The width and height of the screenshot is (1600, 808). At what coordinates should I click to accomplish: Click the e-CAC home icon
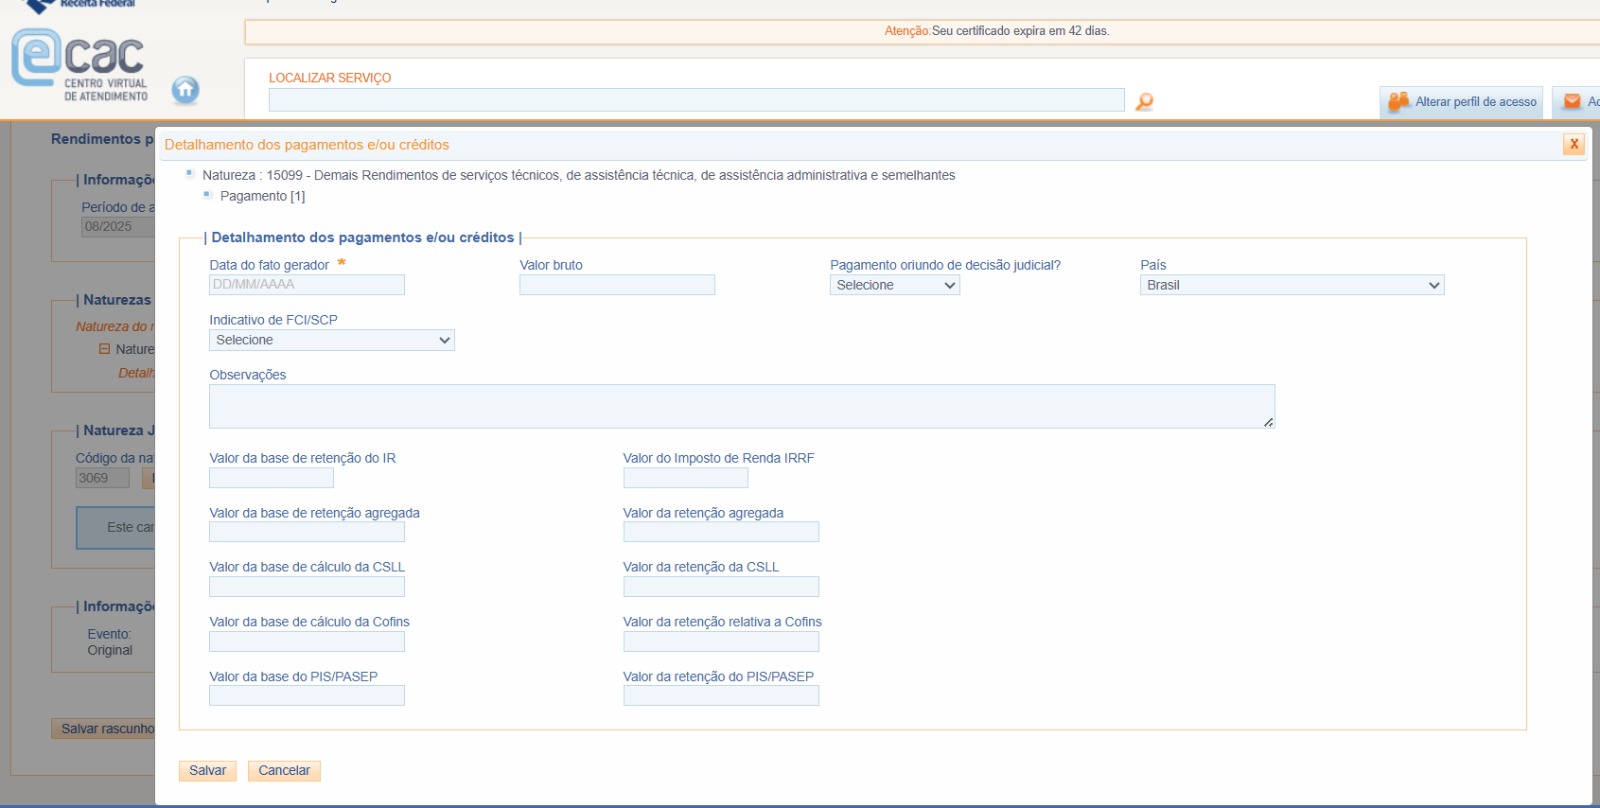[x=185, y=90]
